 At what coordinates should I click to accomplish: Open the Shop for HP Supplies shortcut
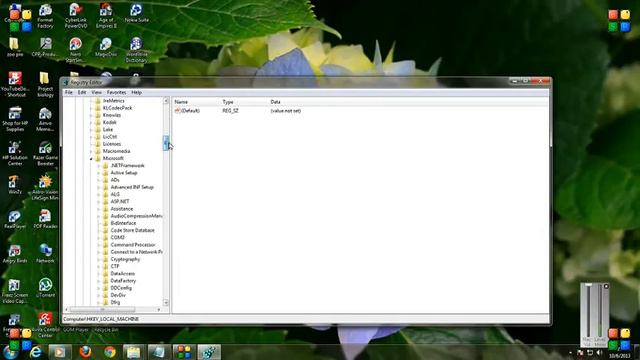coord(15,119)
